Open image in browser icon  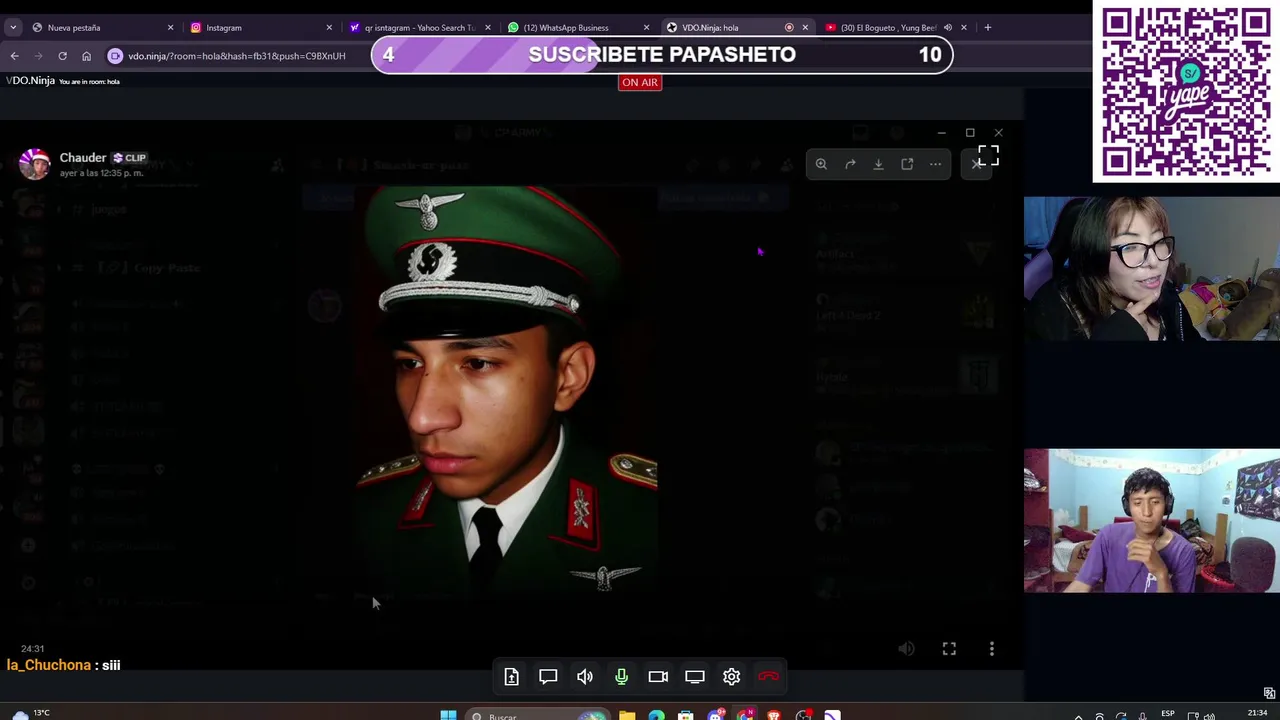click(907, 164)
